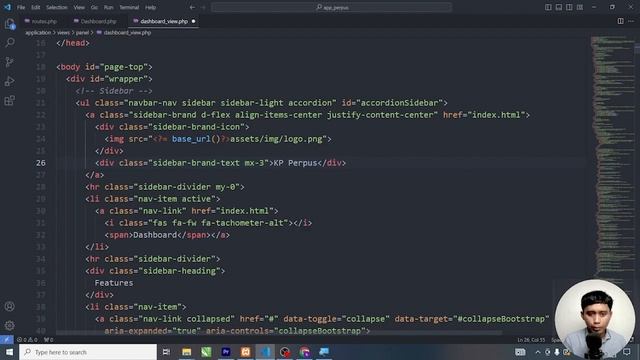Viewport: 640px width, 360px height.
Task: Open the Help menu
Action: click(x=151, y=7)
